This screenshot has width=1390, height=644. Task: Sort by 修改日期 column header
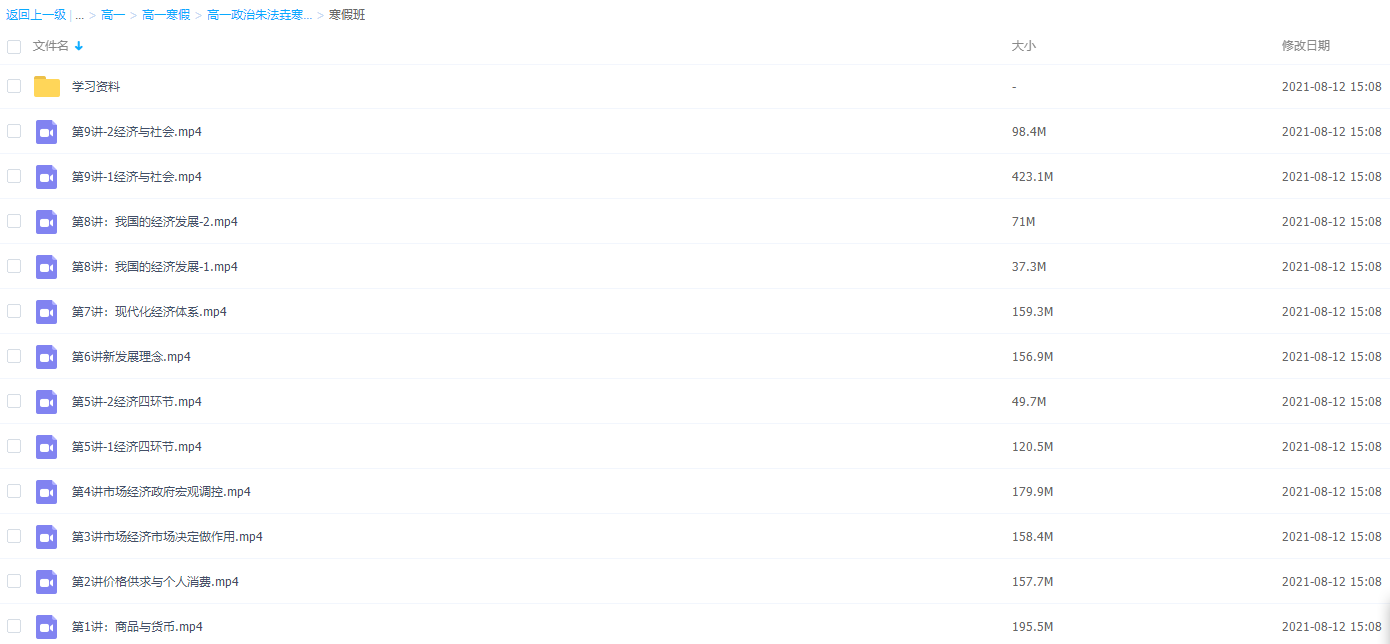tap(1306, 46)
